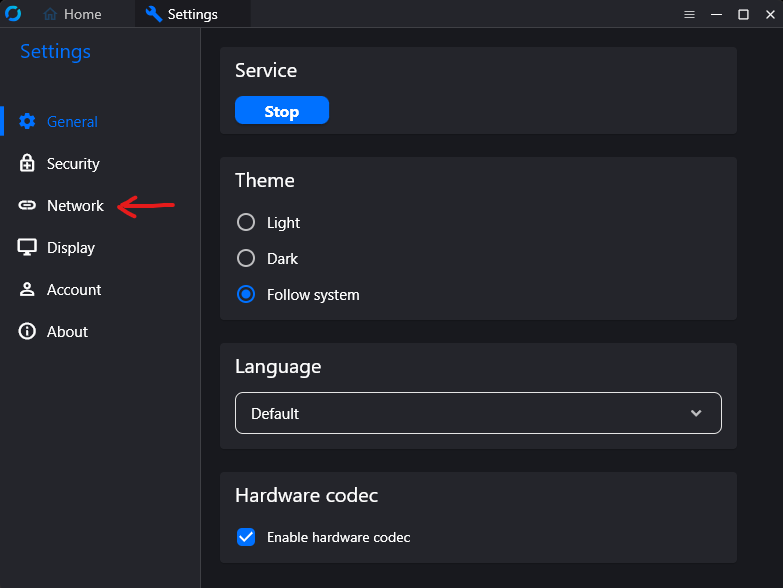Viewport: 783px width, 588px height.
Task: Maximize the settings window
Action: [x=743, y=14]
